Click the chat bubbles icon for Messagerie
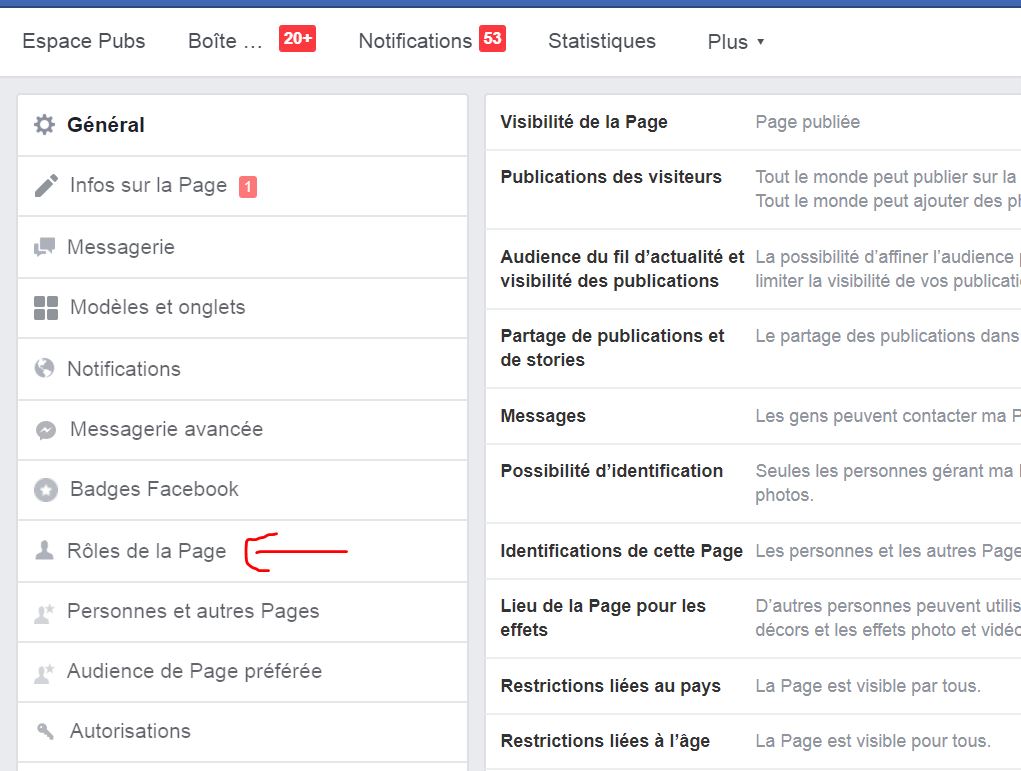 coord(44,247)
